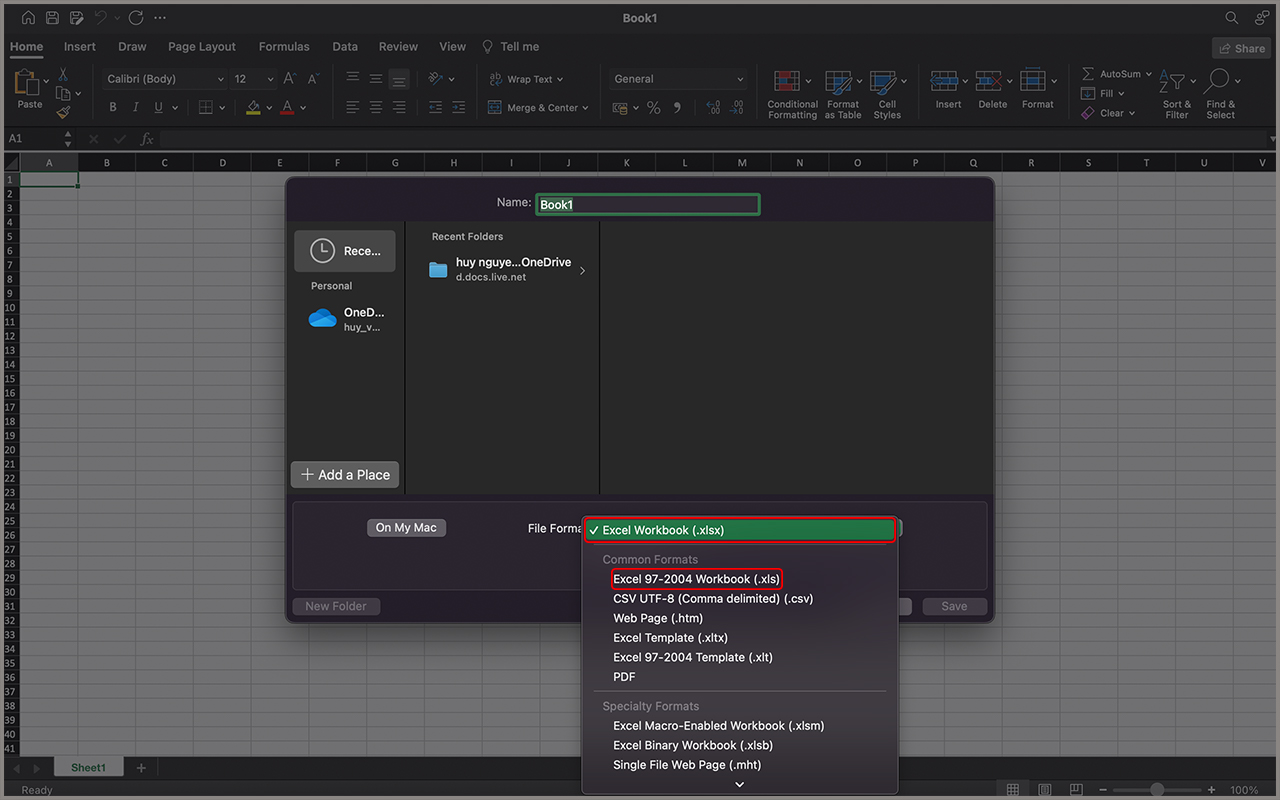Click Format as Table icon
The width and height of the screenshot is (1280, 800).
[838, 82]
